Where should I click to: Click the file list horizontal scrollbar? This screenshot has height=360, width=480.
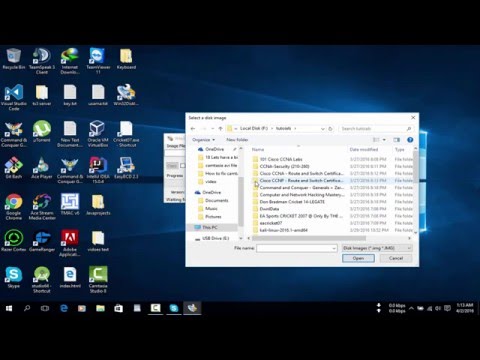(x=308, y=238)
